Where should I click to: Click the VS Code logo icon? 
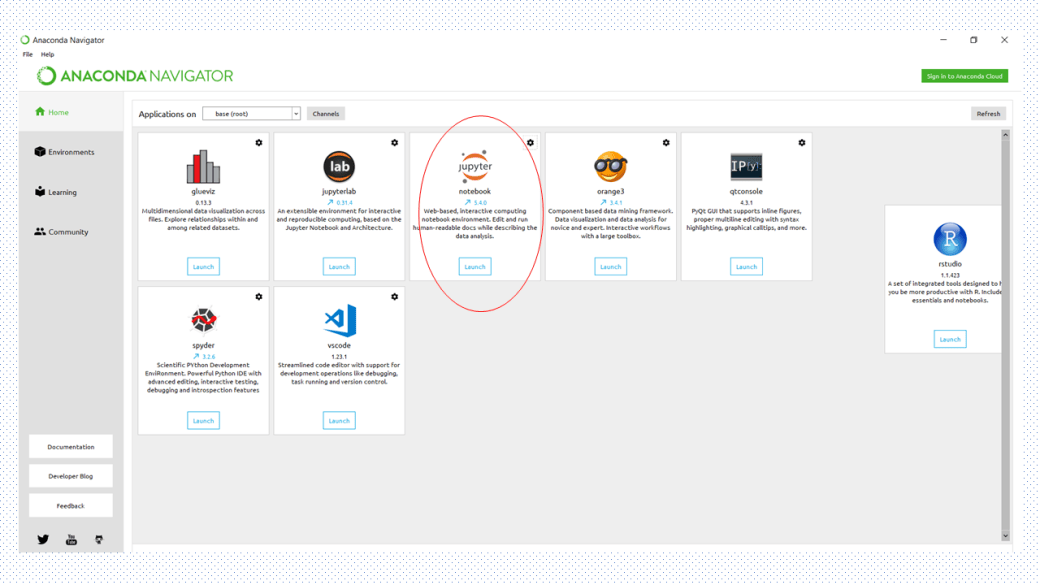click(340, 320)
